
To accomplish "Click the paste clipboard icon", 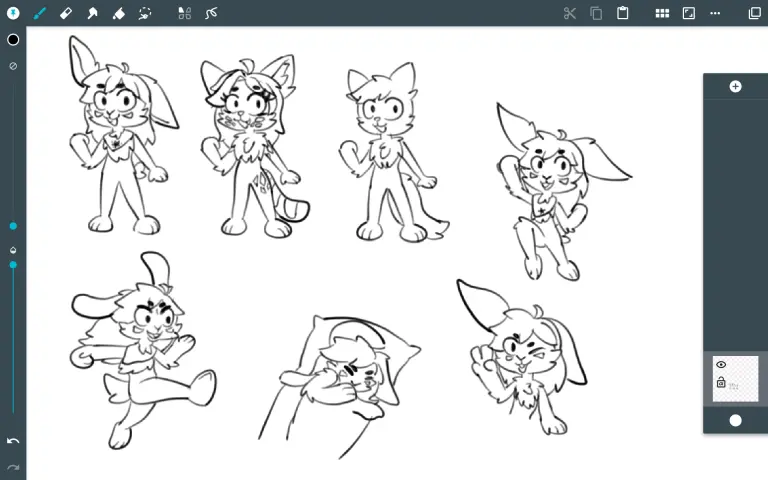I will pos(622,13).
